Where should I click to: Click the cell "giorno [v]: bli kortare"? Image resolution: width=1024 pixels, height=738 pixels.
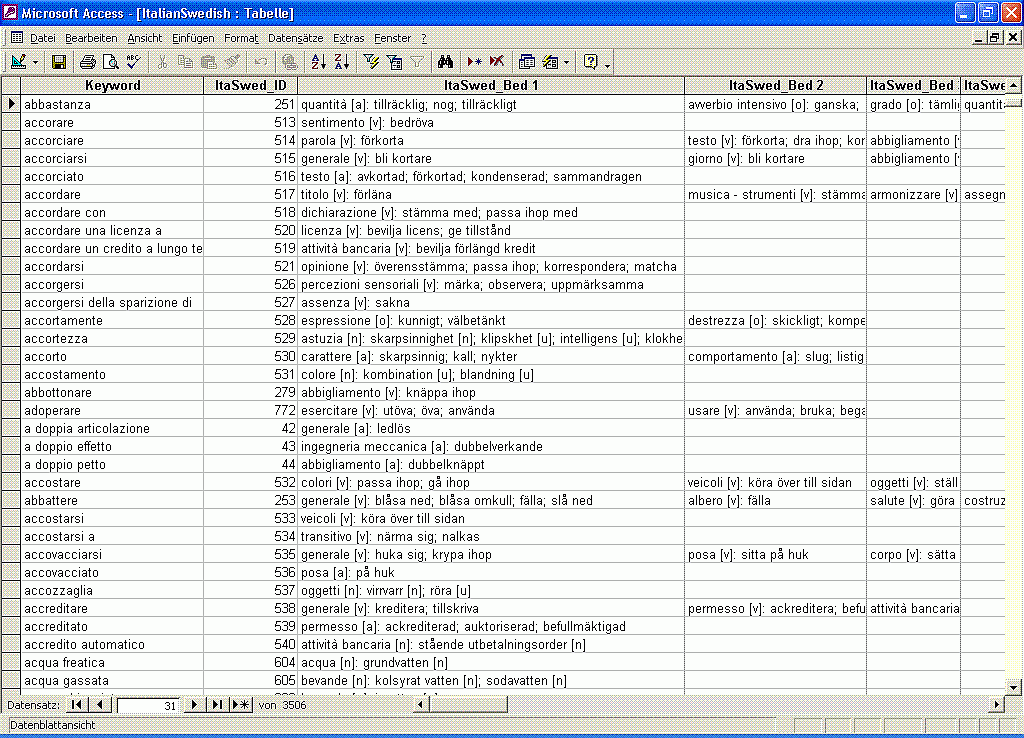(776, 158)
